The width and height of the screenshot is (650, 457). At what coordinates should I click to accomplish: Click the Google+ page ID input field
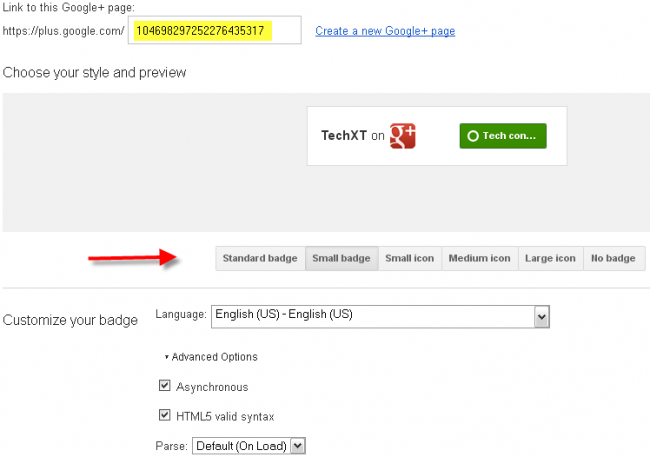point(214,31)
